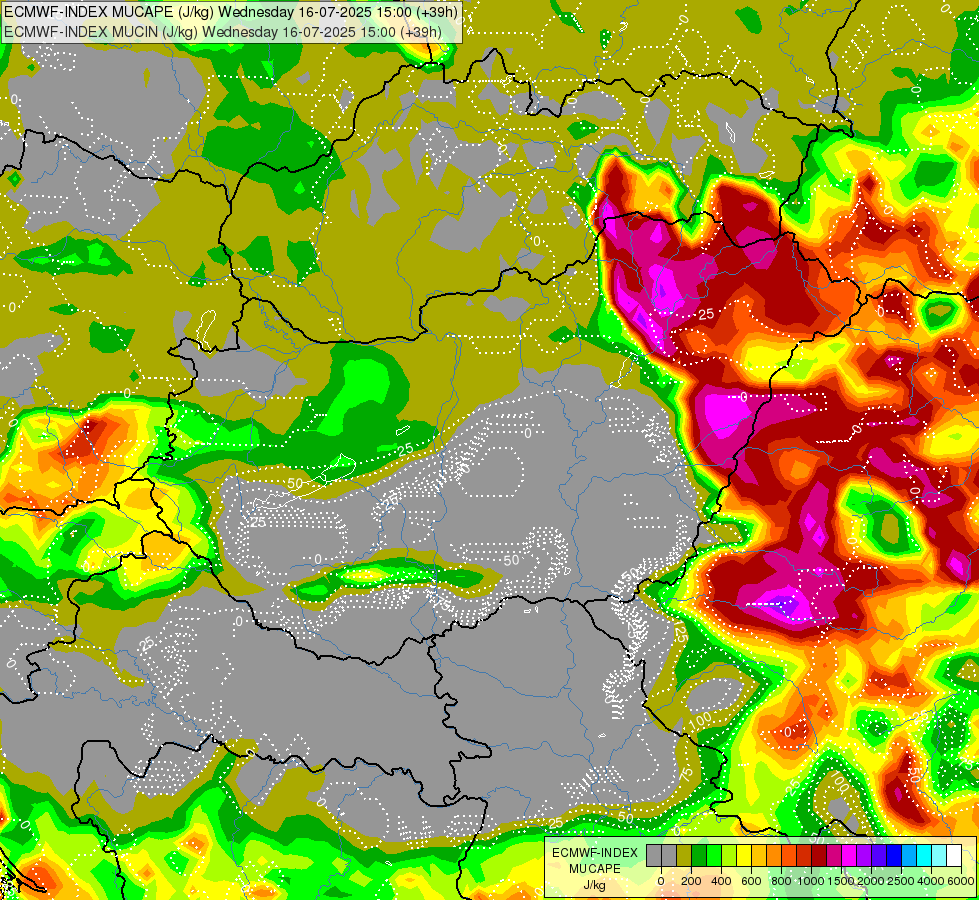Viewport: 979px width, 900px height.
Task: Click the legend scale value '400'
Action: tap(721, 881)
